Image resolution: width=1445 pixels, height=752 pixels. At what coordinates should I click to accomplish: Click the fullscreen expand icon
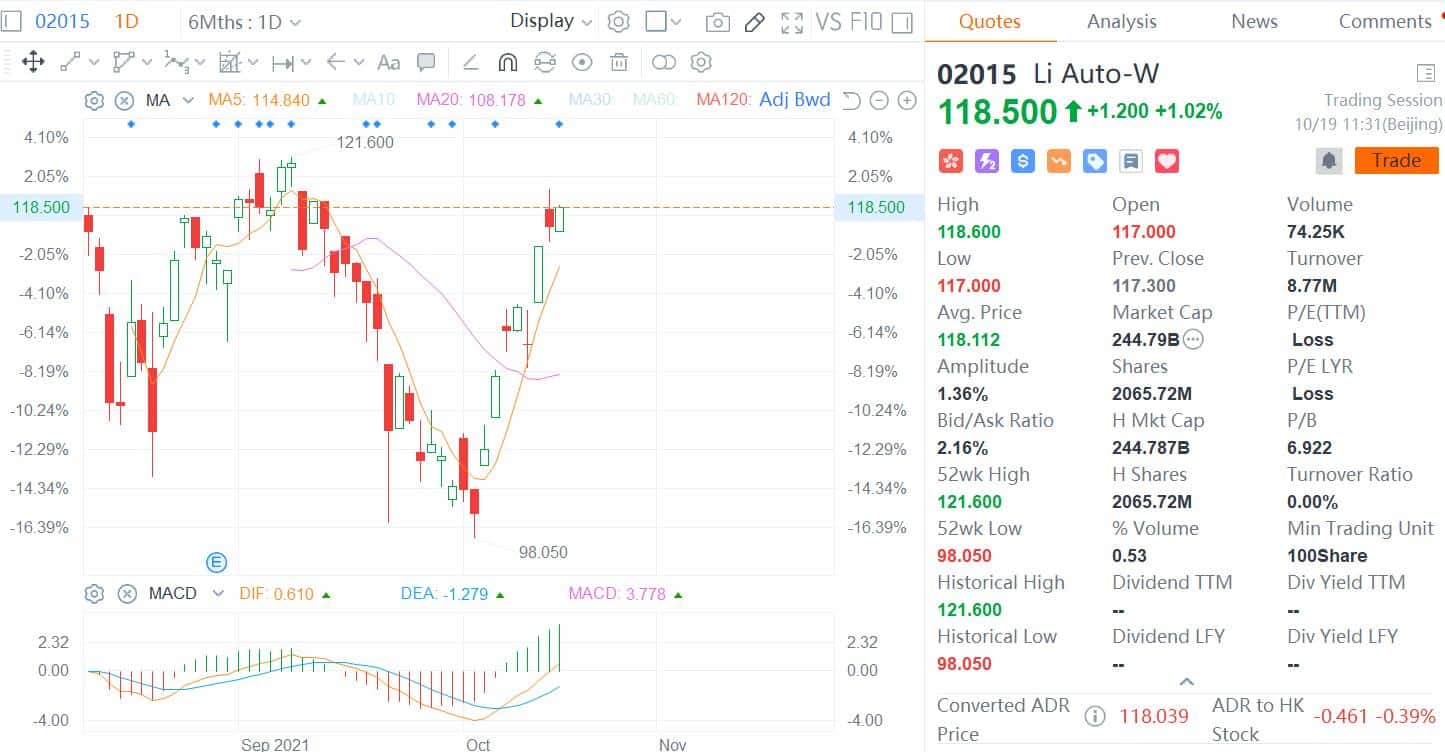point(791,22)
